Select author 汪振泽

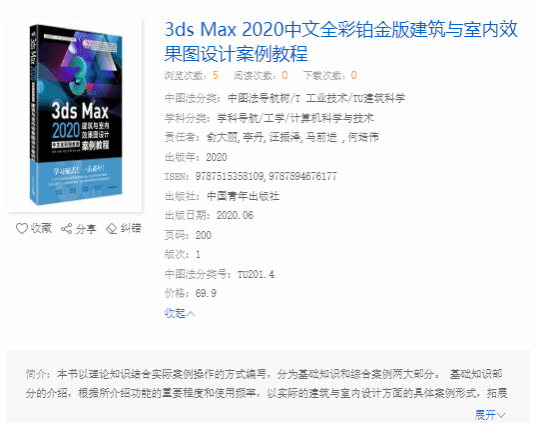tap(284, 138)
